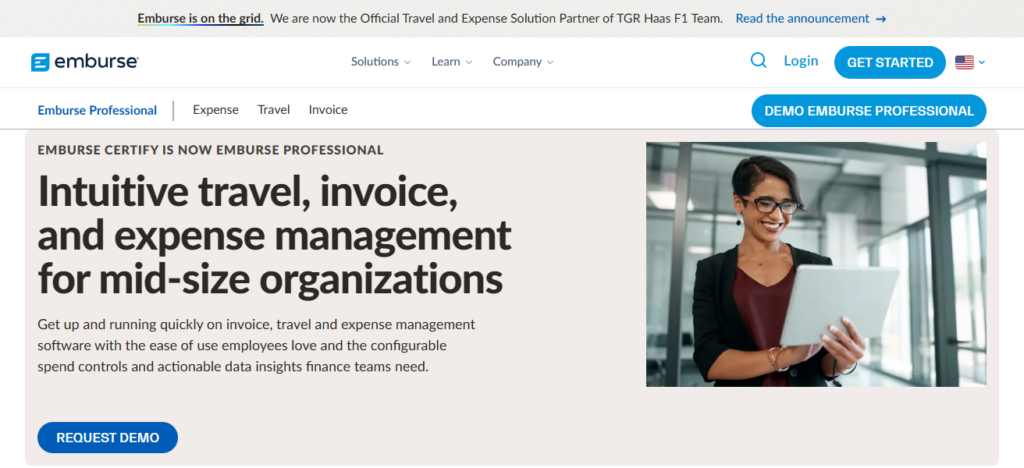The width and height of the screenshot is (1024, 468).
Task: Click the woman with tablet hero image
Action: (816, 264)
